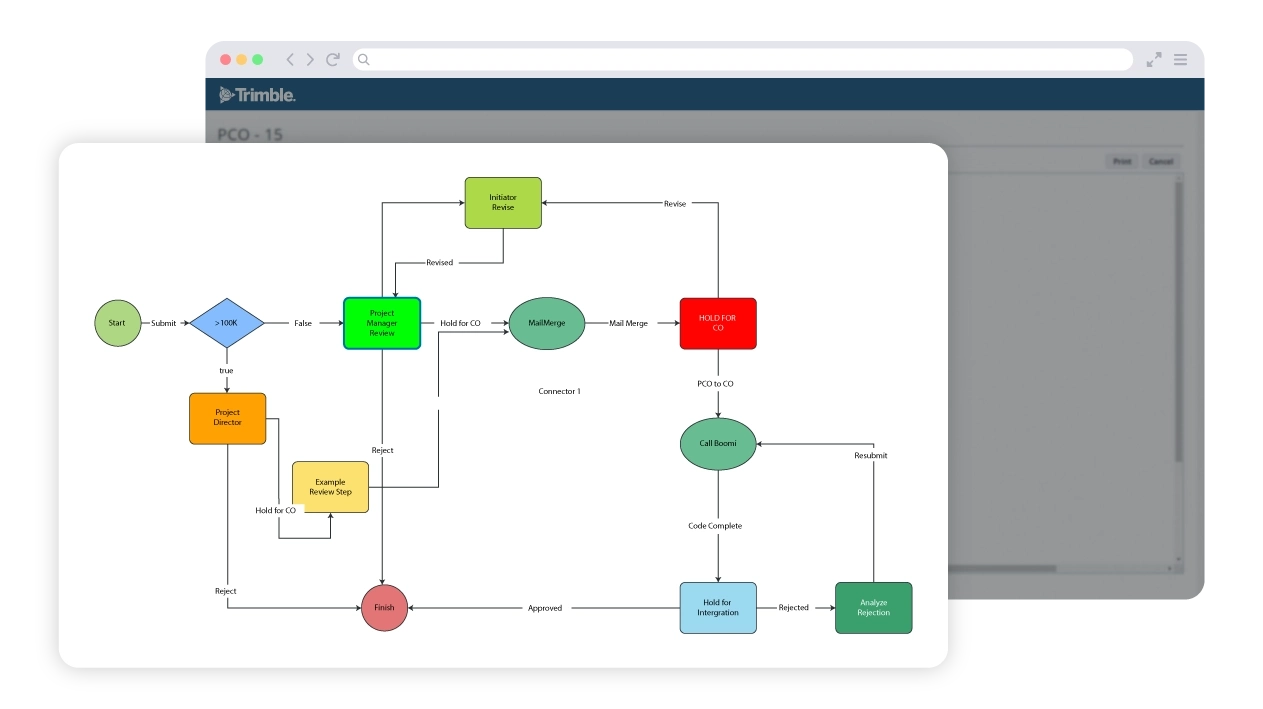Click the Trimble logo
This screenshot has width=1263, height=709.
(258, 95)
